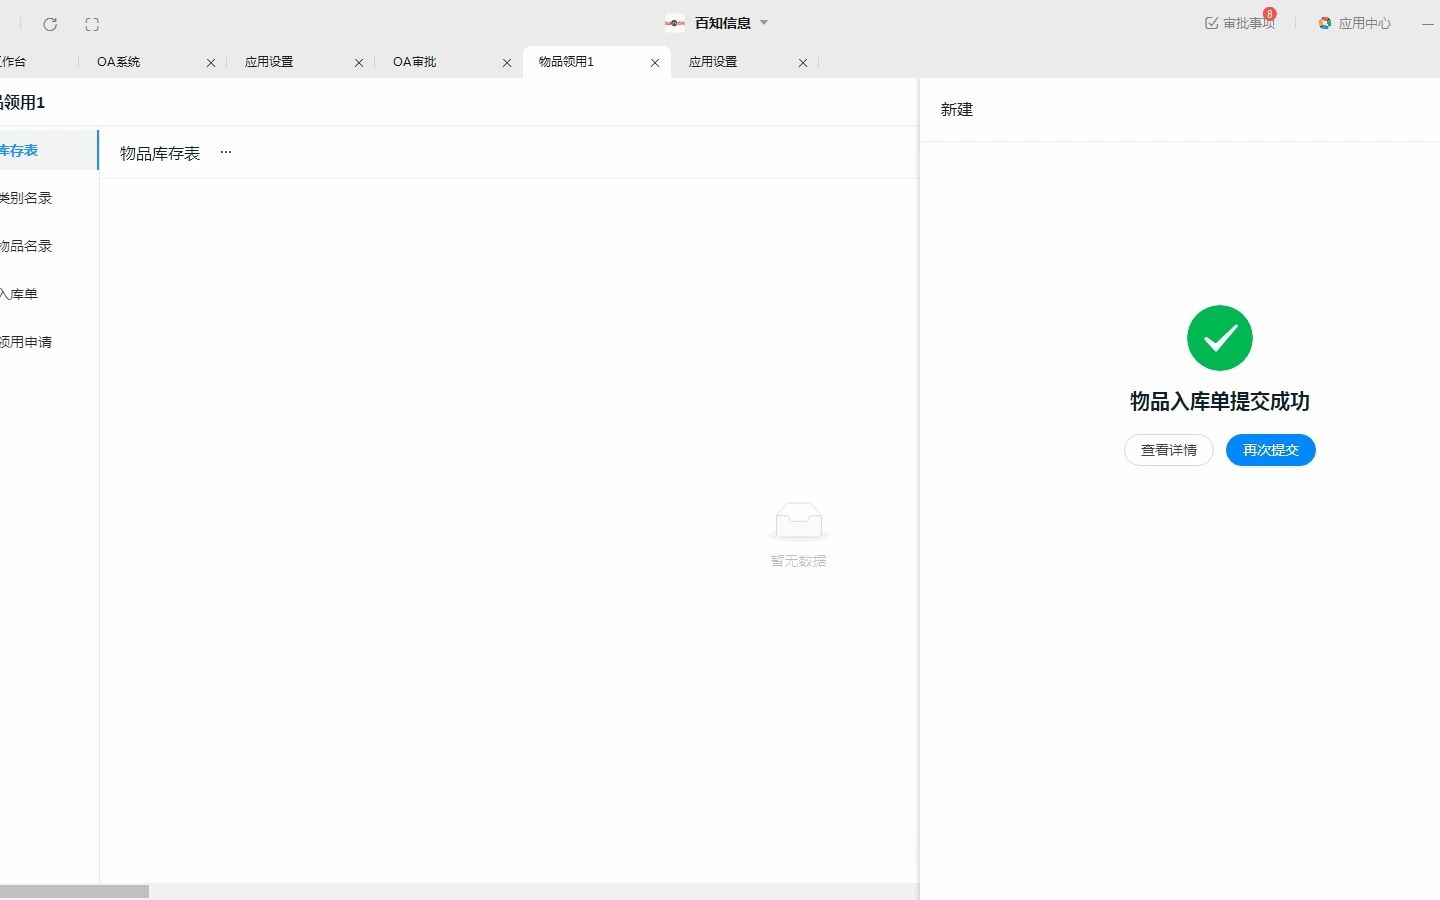Switch to the OA系统 tab
The width and height of the screenshot is (1440, 900).
tap(118, 62)
